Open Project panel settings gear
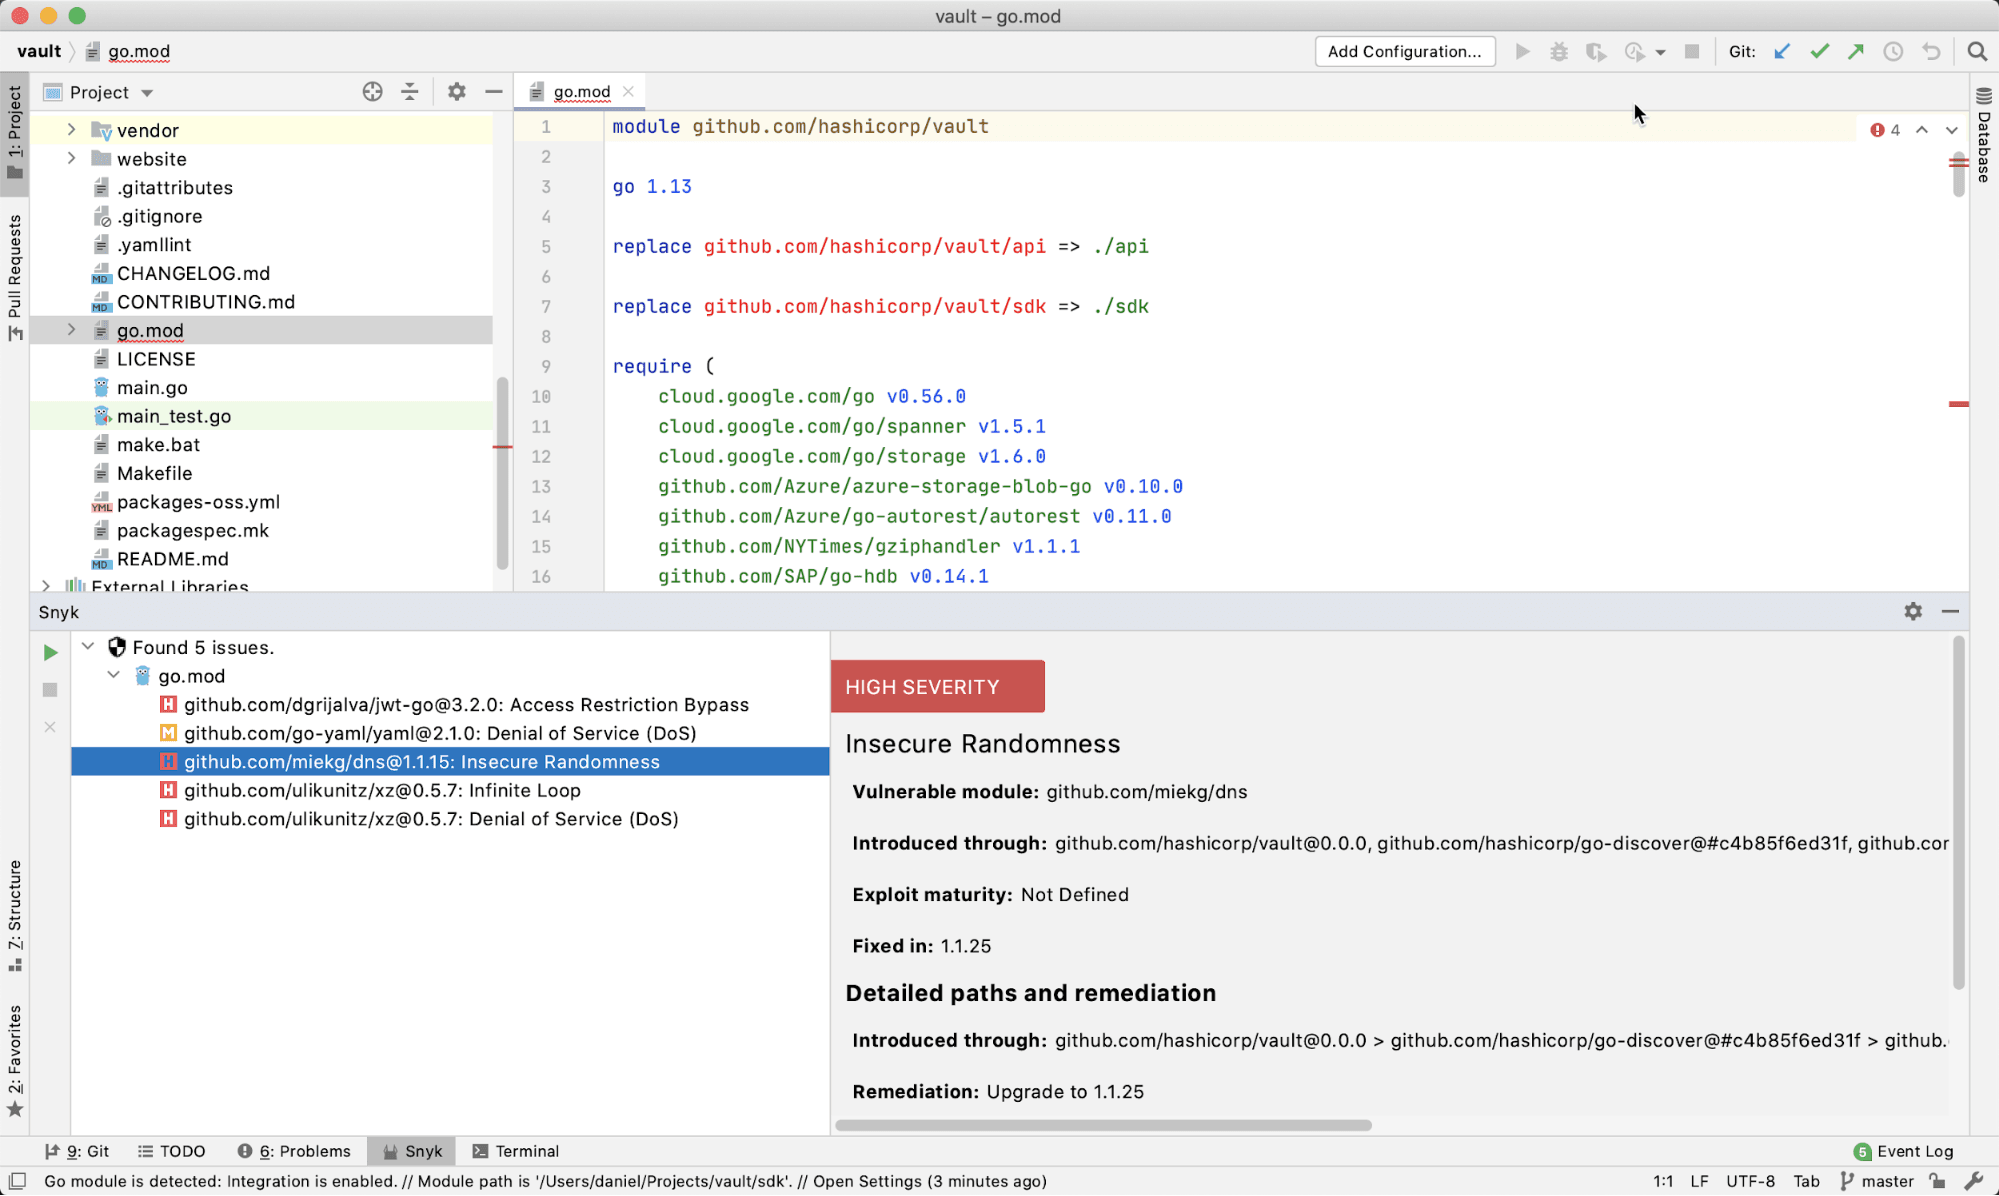This screenshot has height=1196, width=1999. point(457,92)
